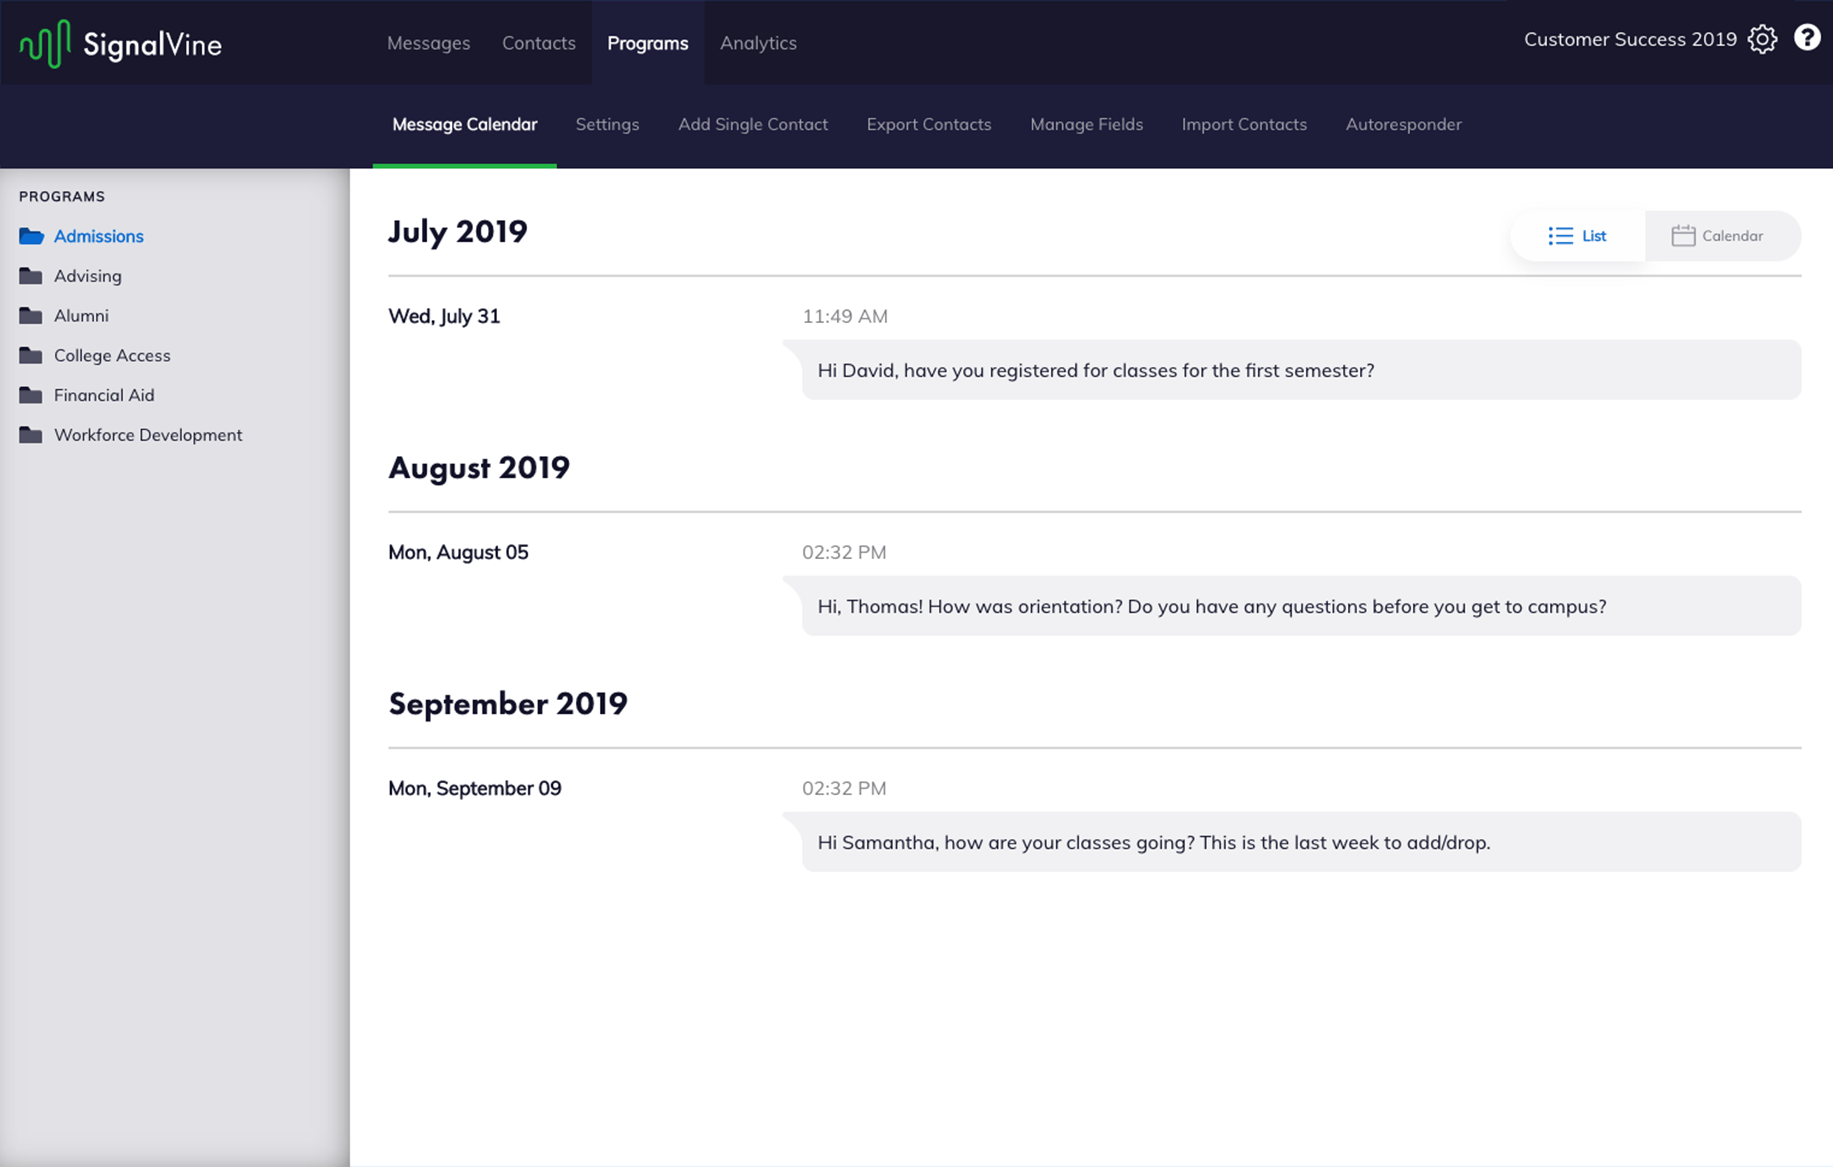Screen dimensions: 1833x1167
Task: Open the Export Contacts tab
Action: click(929, 124)
